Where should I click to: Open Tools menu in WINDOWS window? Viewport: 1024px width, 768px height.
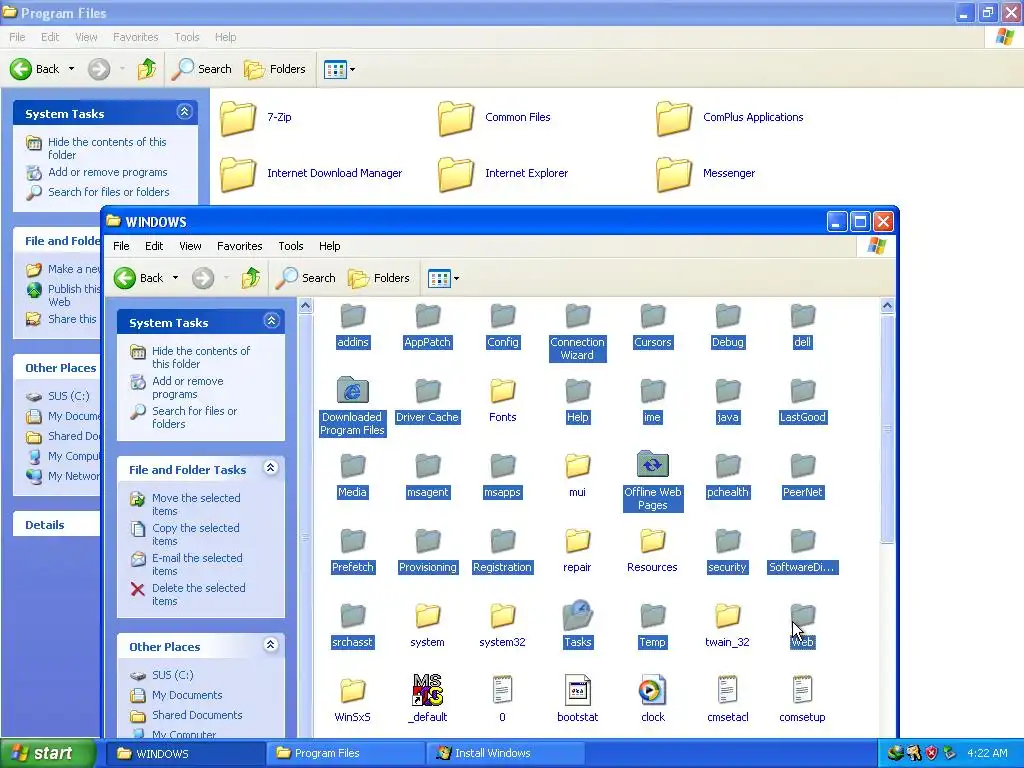(291, 246)
